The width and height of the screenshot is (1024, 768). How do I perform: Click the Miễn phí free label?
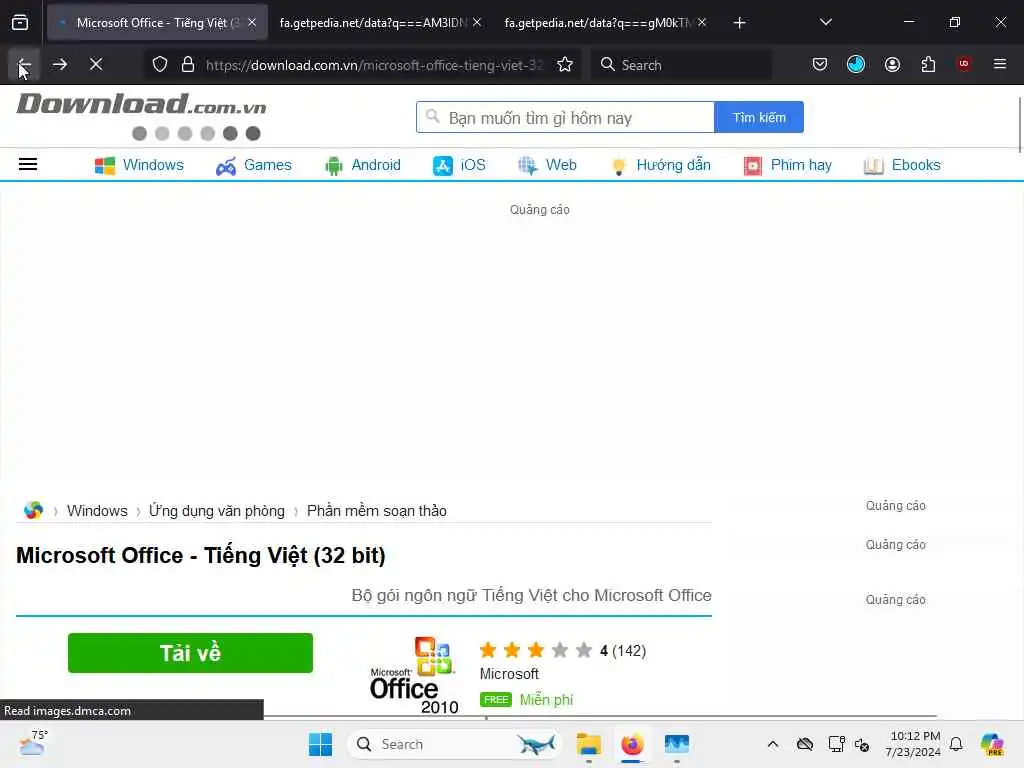pyautogui.click(x=546, y=700)
